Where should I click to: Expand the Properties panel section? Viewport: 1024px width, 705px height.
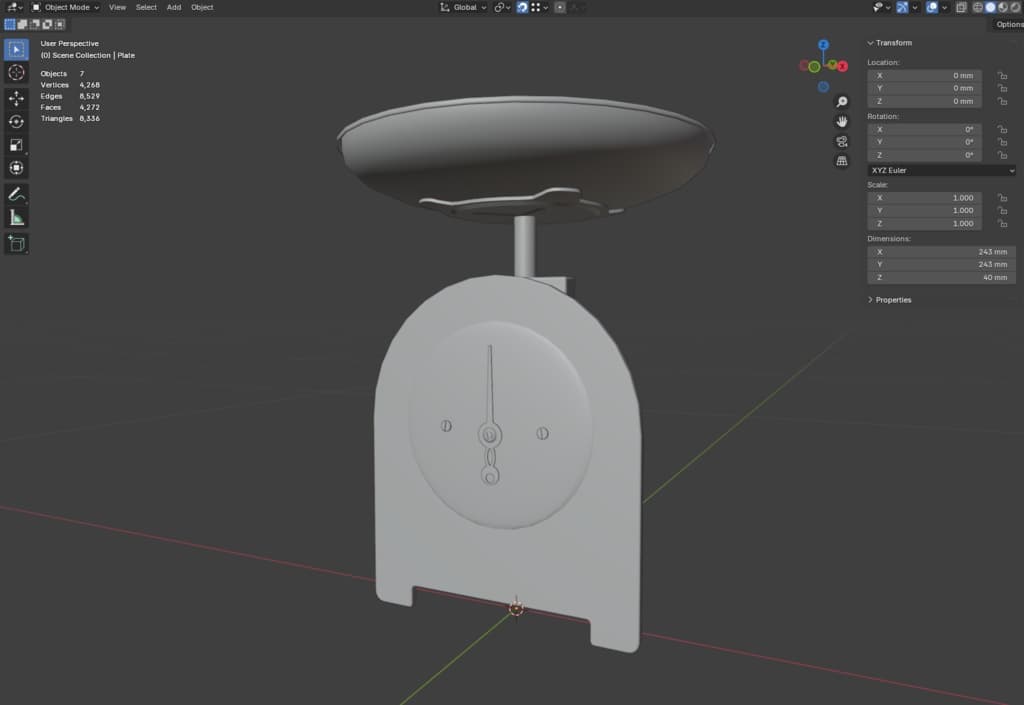893,300
